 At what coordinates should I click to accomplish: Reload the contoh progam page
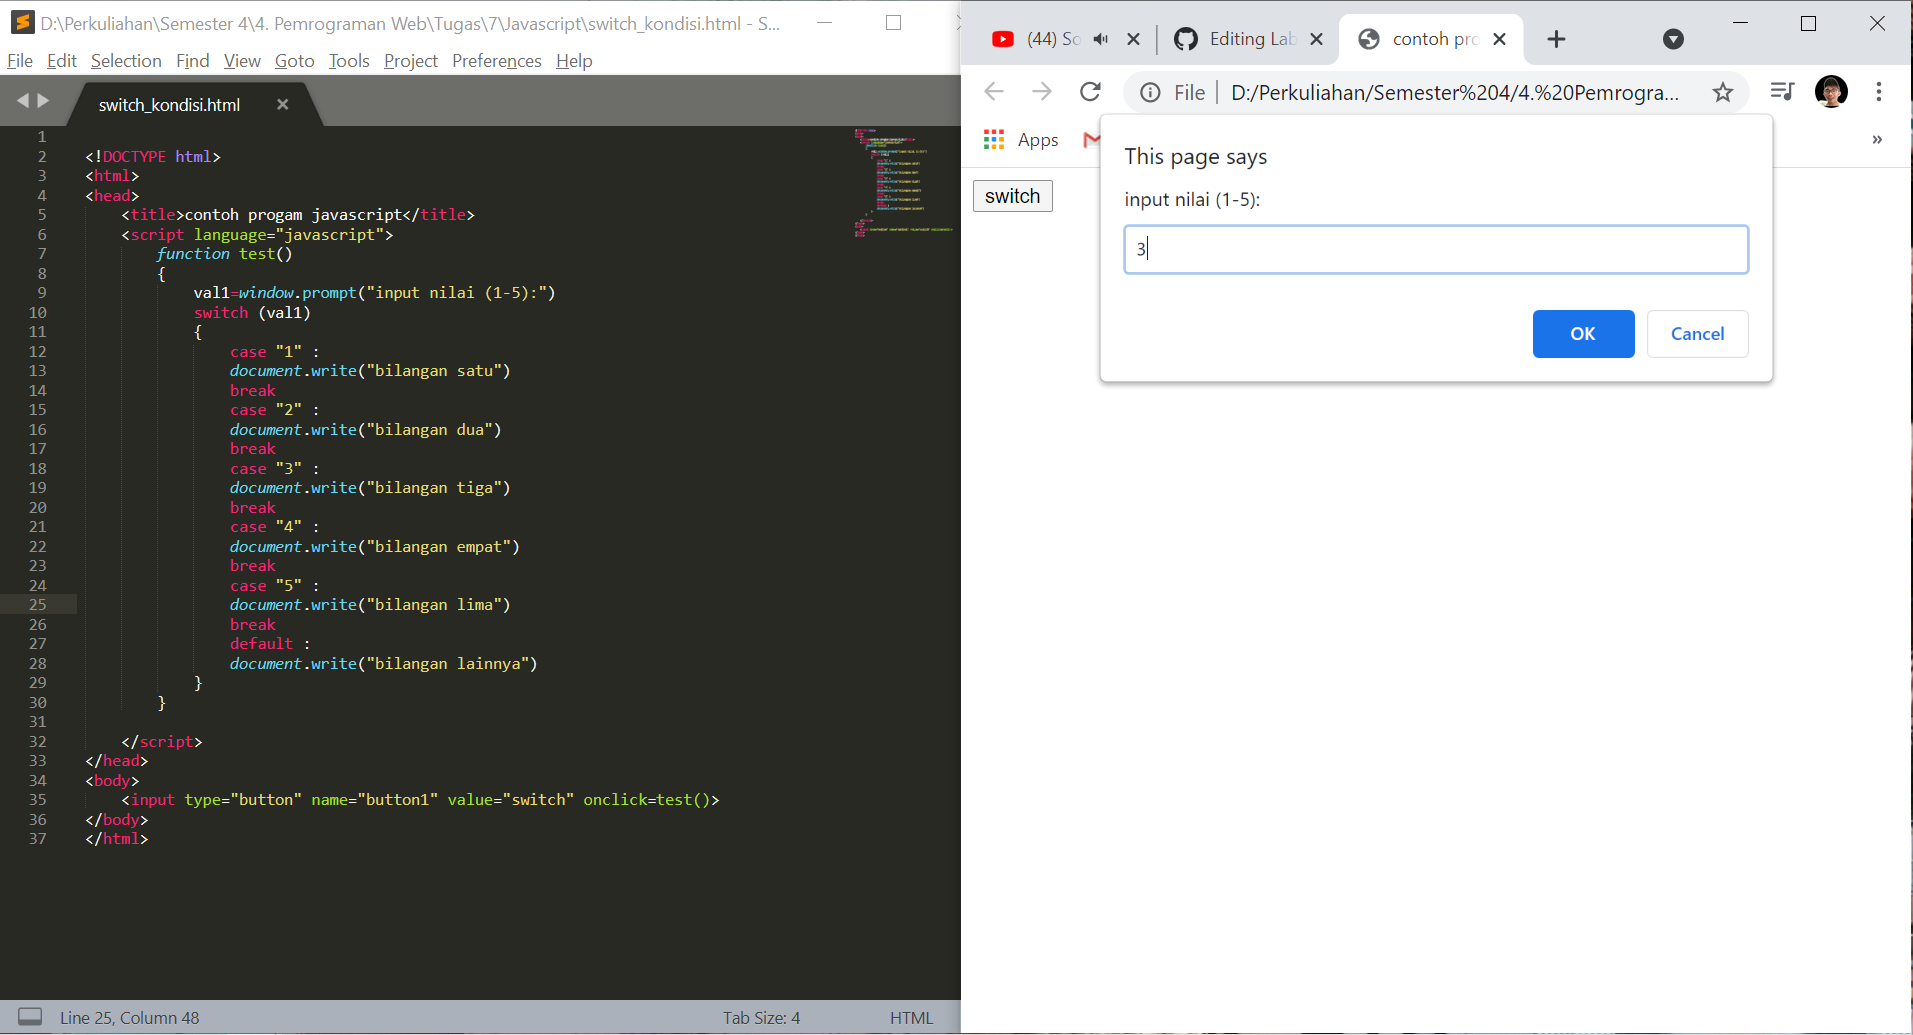(1090, 92)
